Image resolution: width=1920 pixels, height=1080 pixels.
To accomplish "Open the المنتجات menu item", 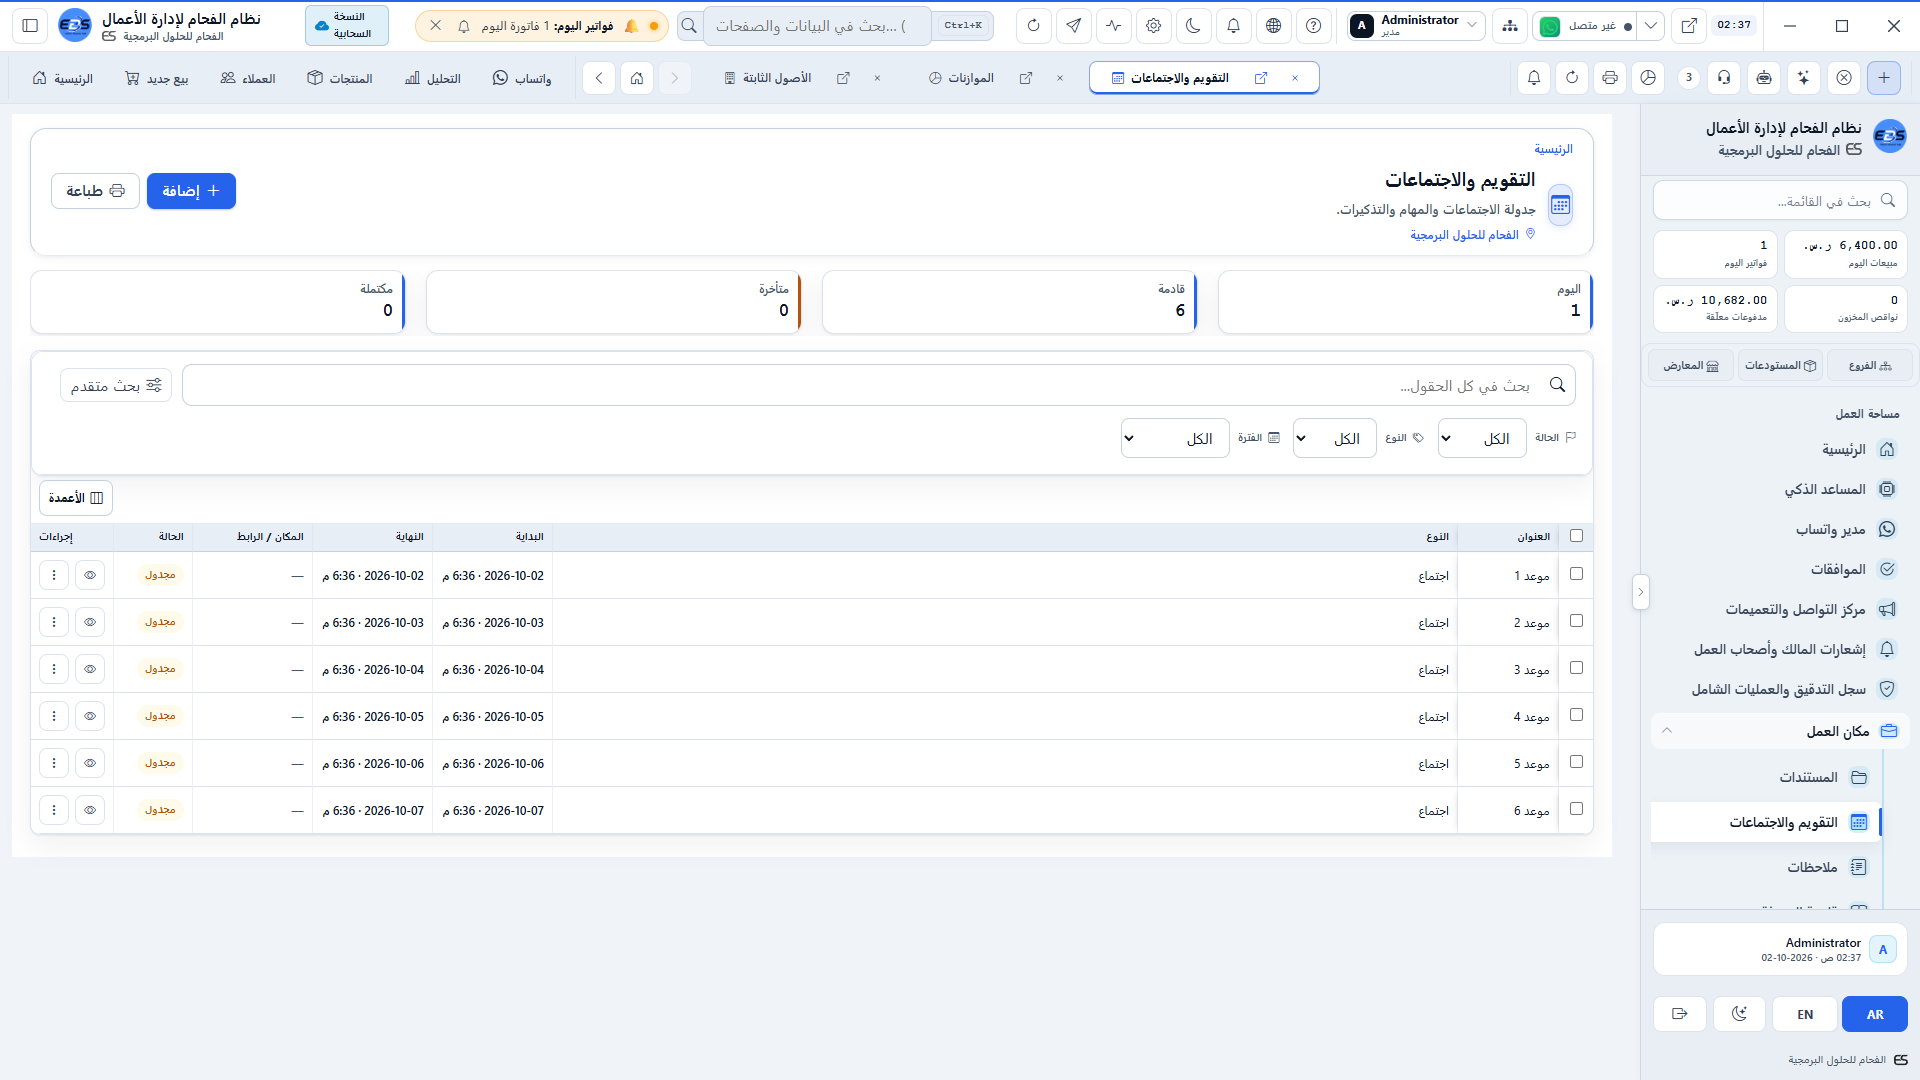I will pos(340,78).
